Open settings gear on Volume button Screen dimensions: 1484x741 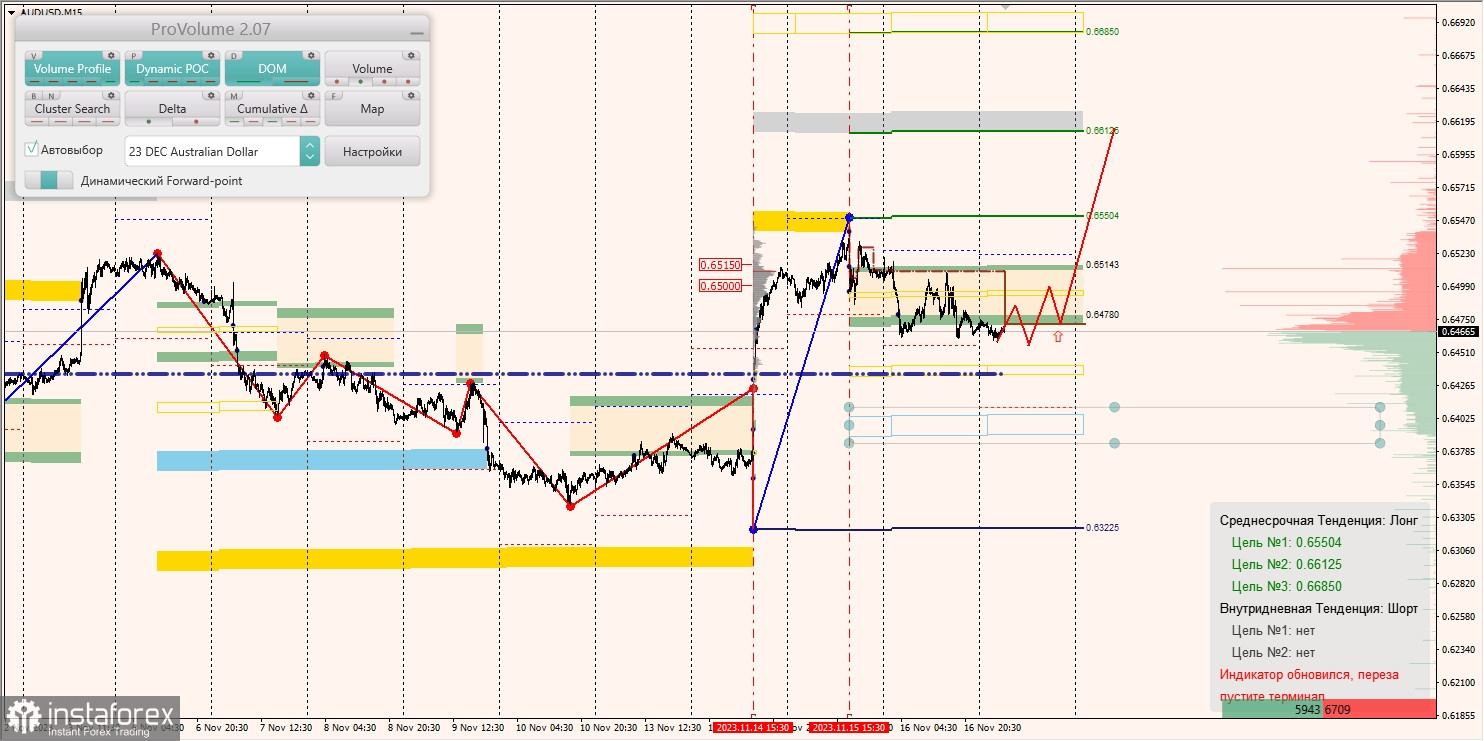pyautogui.click(x=410, y=56)
